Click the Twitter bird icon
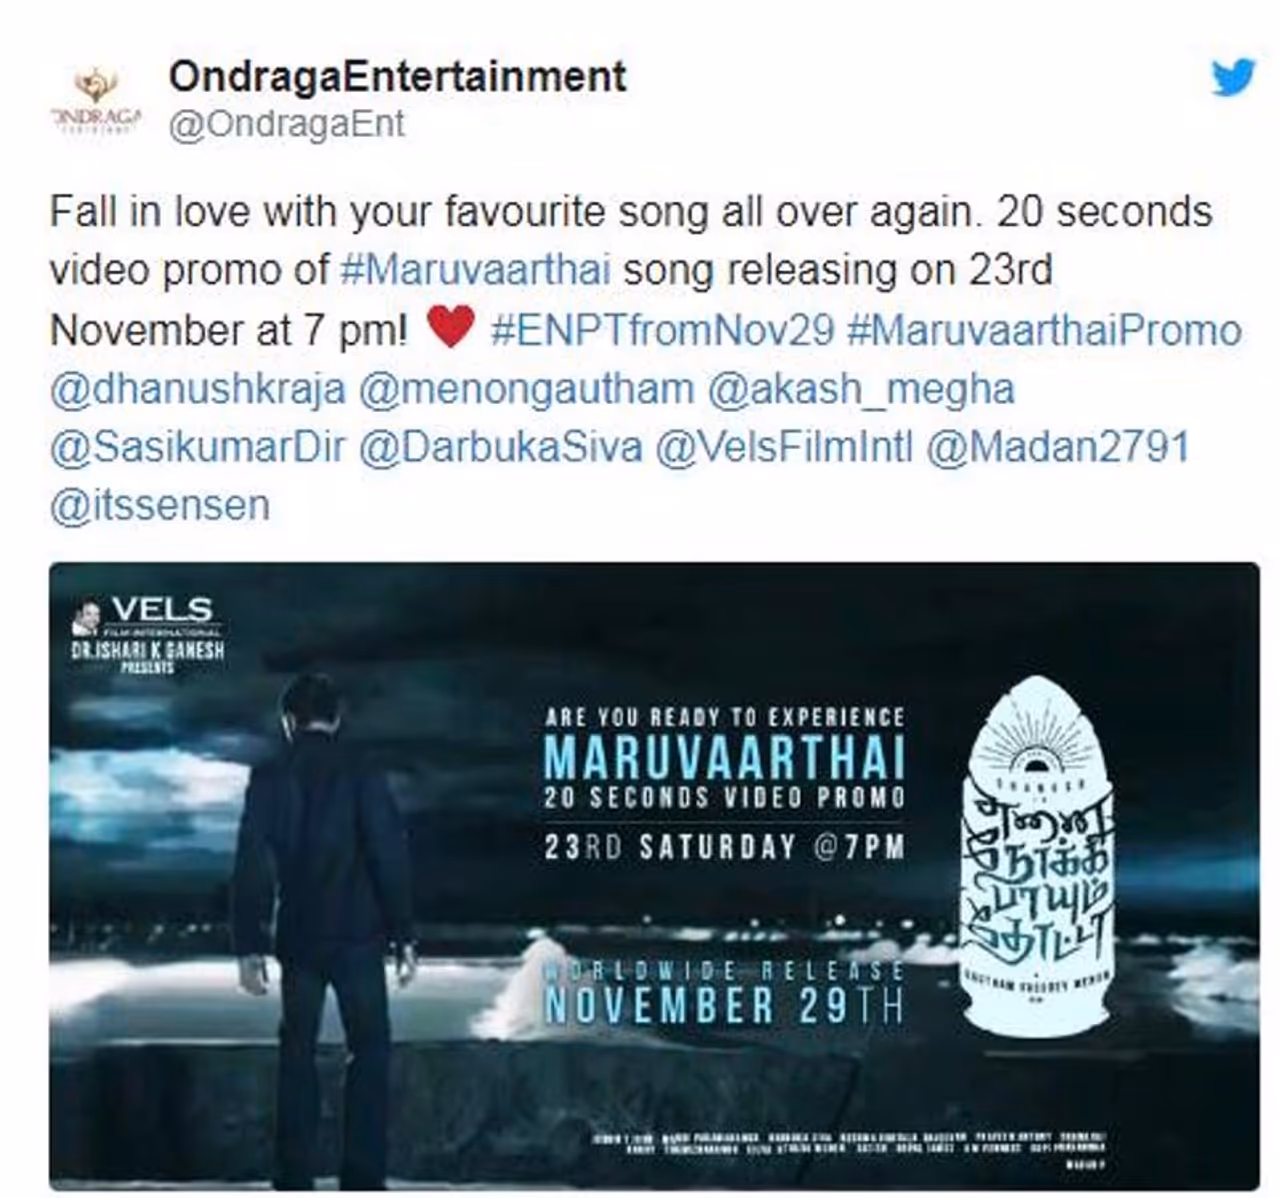This screenshot has height=1198, width=1280. (x=1232, y=77)
